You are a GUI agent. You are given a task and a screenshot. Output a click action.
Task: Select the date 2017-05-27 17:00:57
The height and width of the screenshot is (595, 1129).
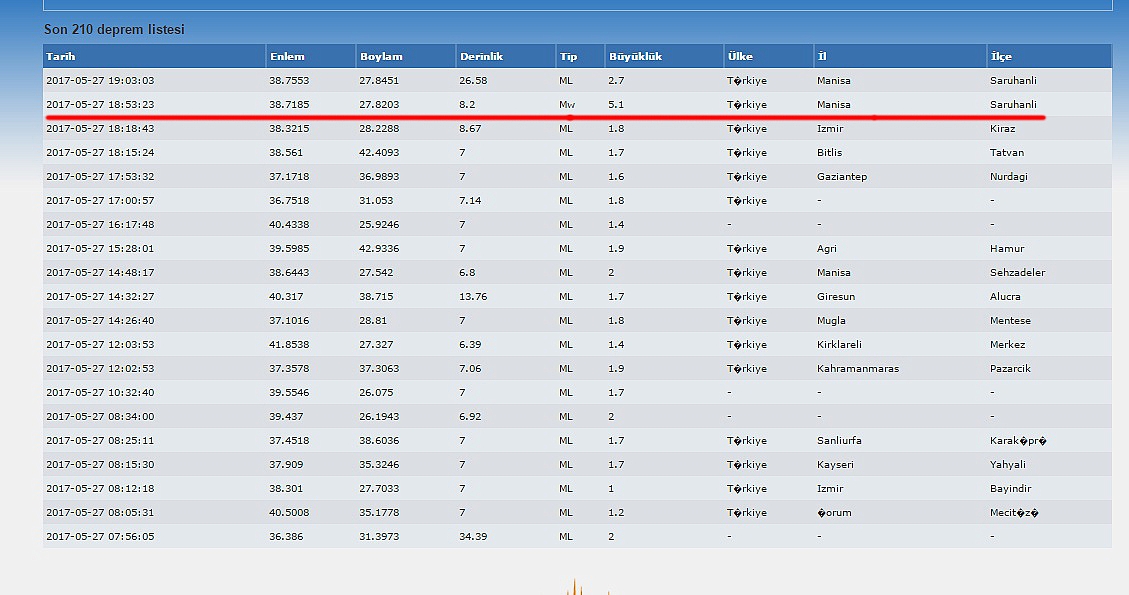pos(100,201)
